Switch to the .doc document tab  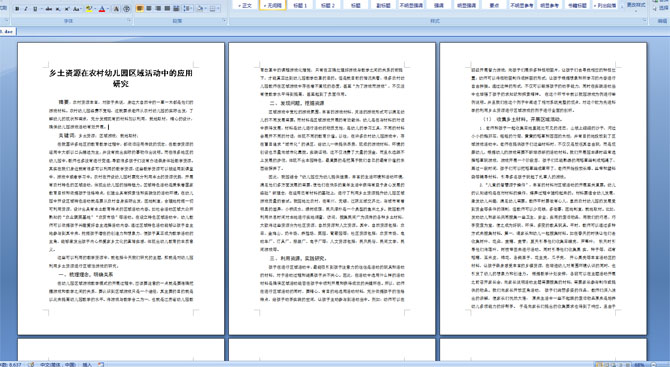(8, 32)
